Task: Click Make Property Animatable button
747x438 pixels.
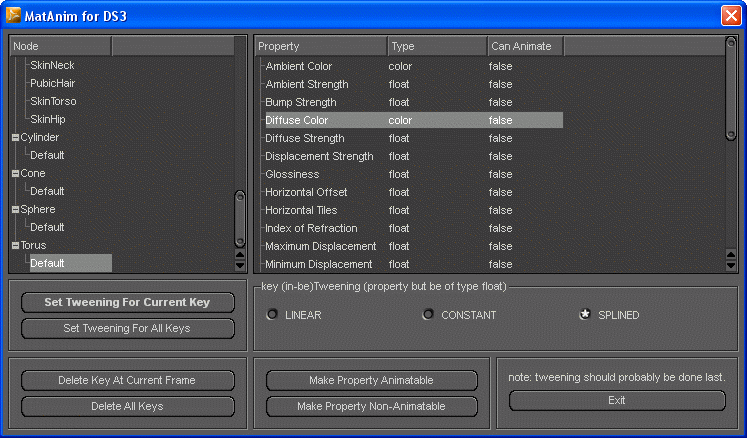Action: click(x=372, y=380)
